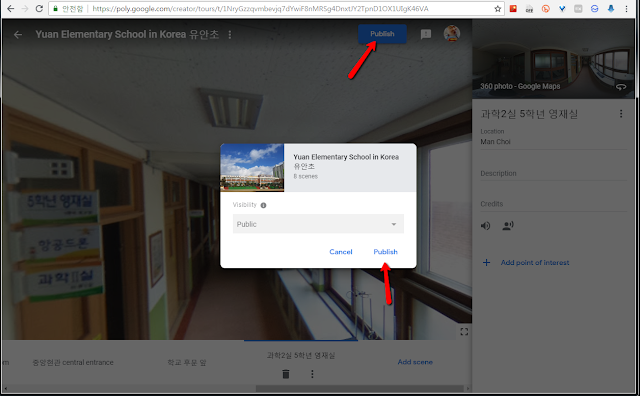
Task: Click the blue microphone extension icon
Action: pyautogui.click(x=611, y=9)
